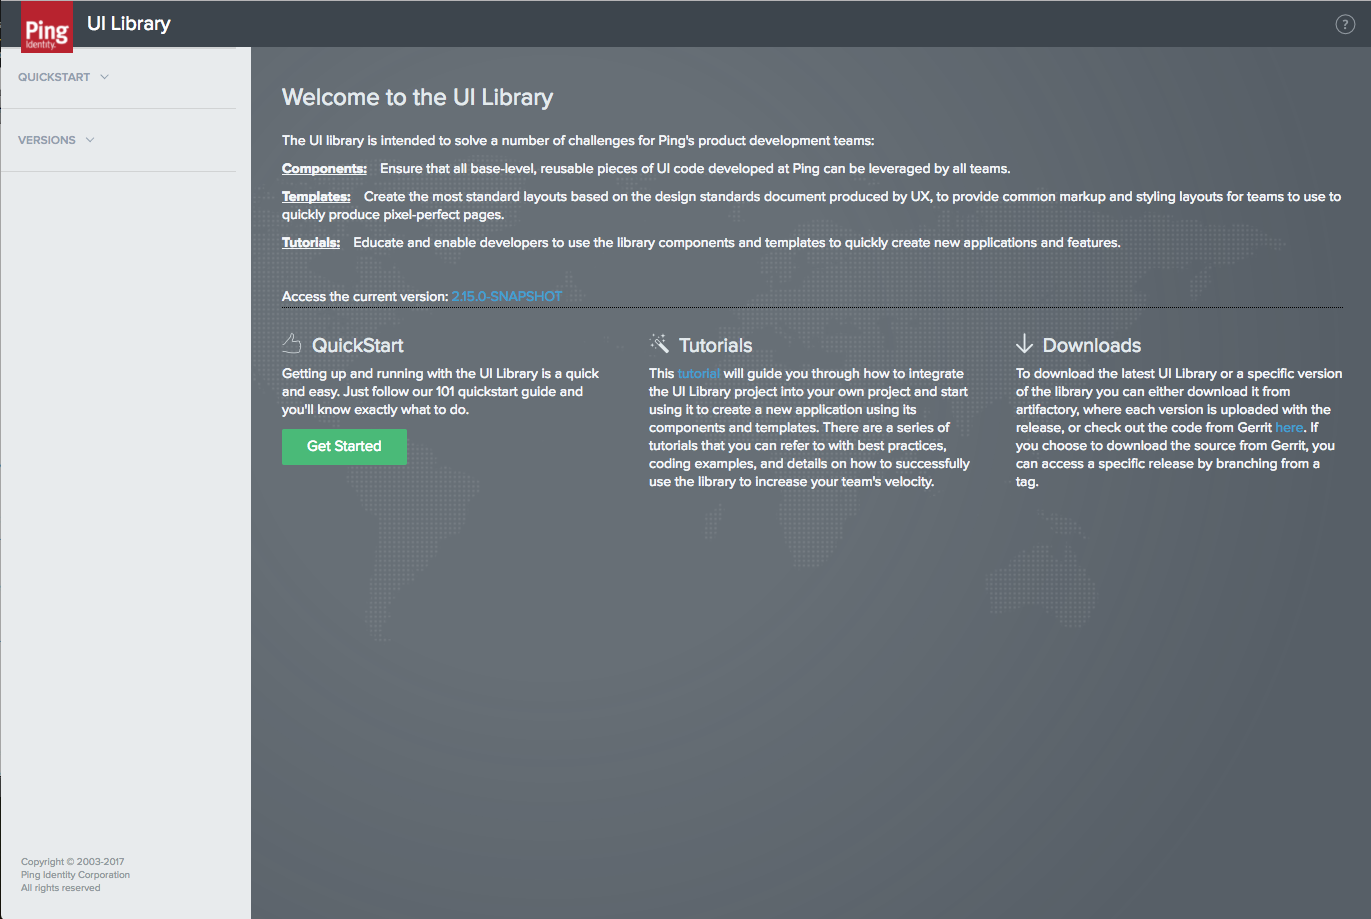Click the underlined Components label
1371x919 pixels.
[x=324, y=169]
